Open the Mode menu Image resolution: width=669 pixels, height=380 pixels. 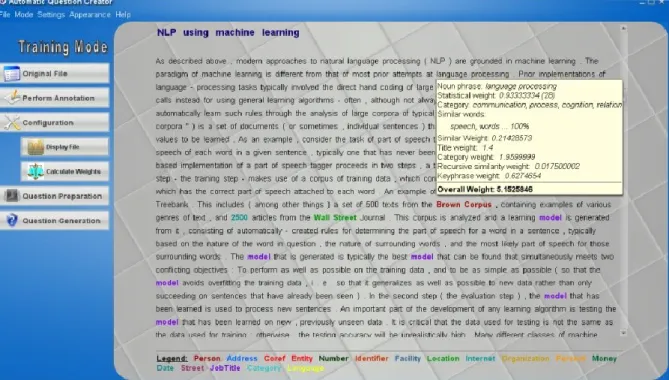click(23, 15)
